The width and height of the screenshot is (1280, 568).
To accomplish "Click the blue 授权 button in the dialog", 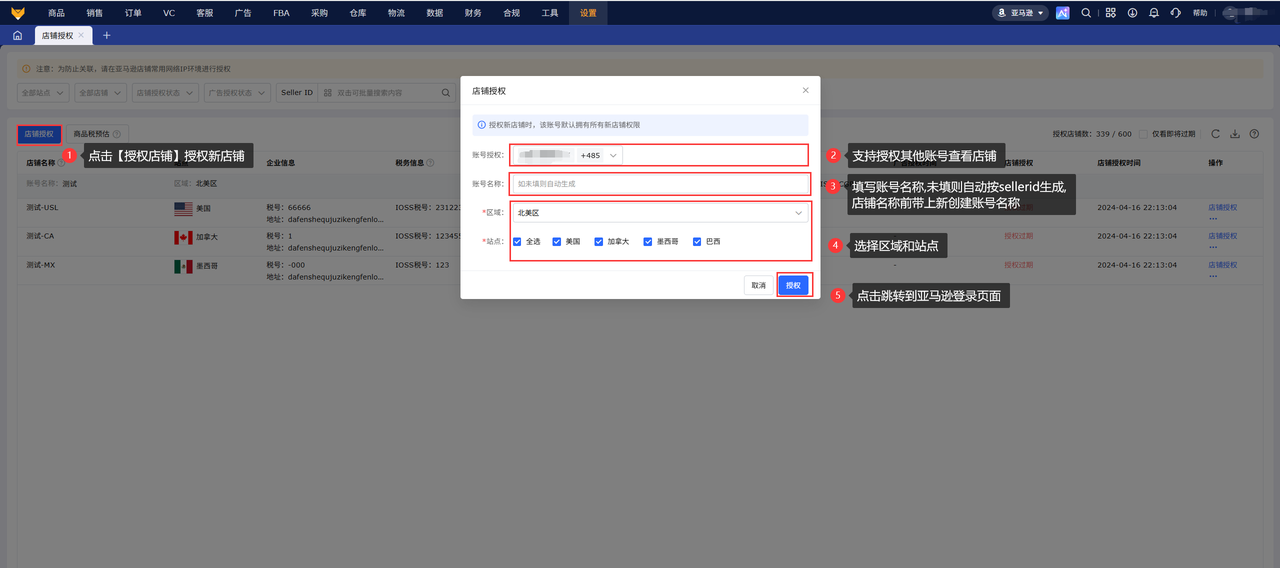I will (x=793, y=285).
